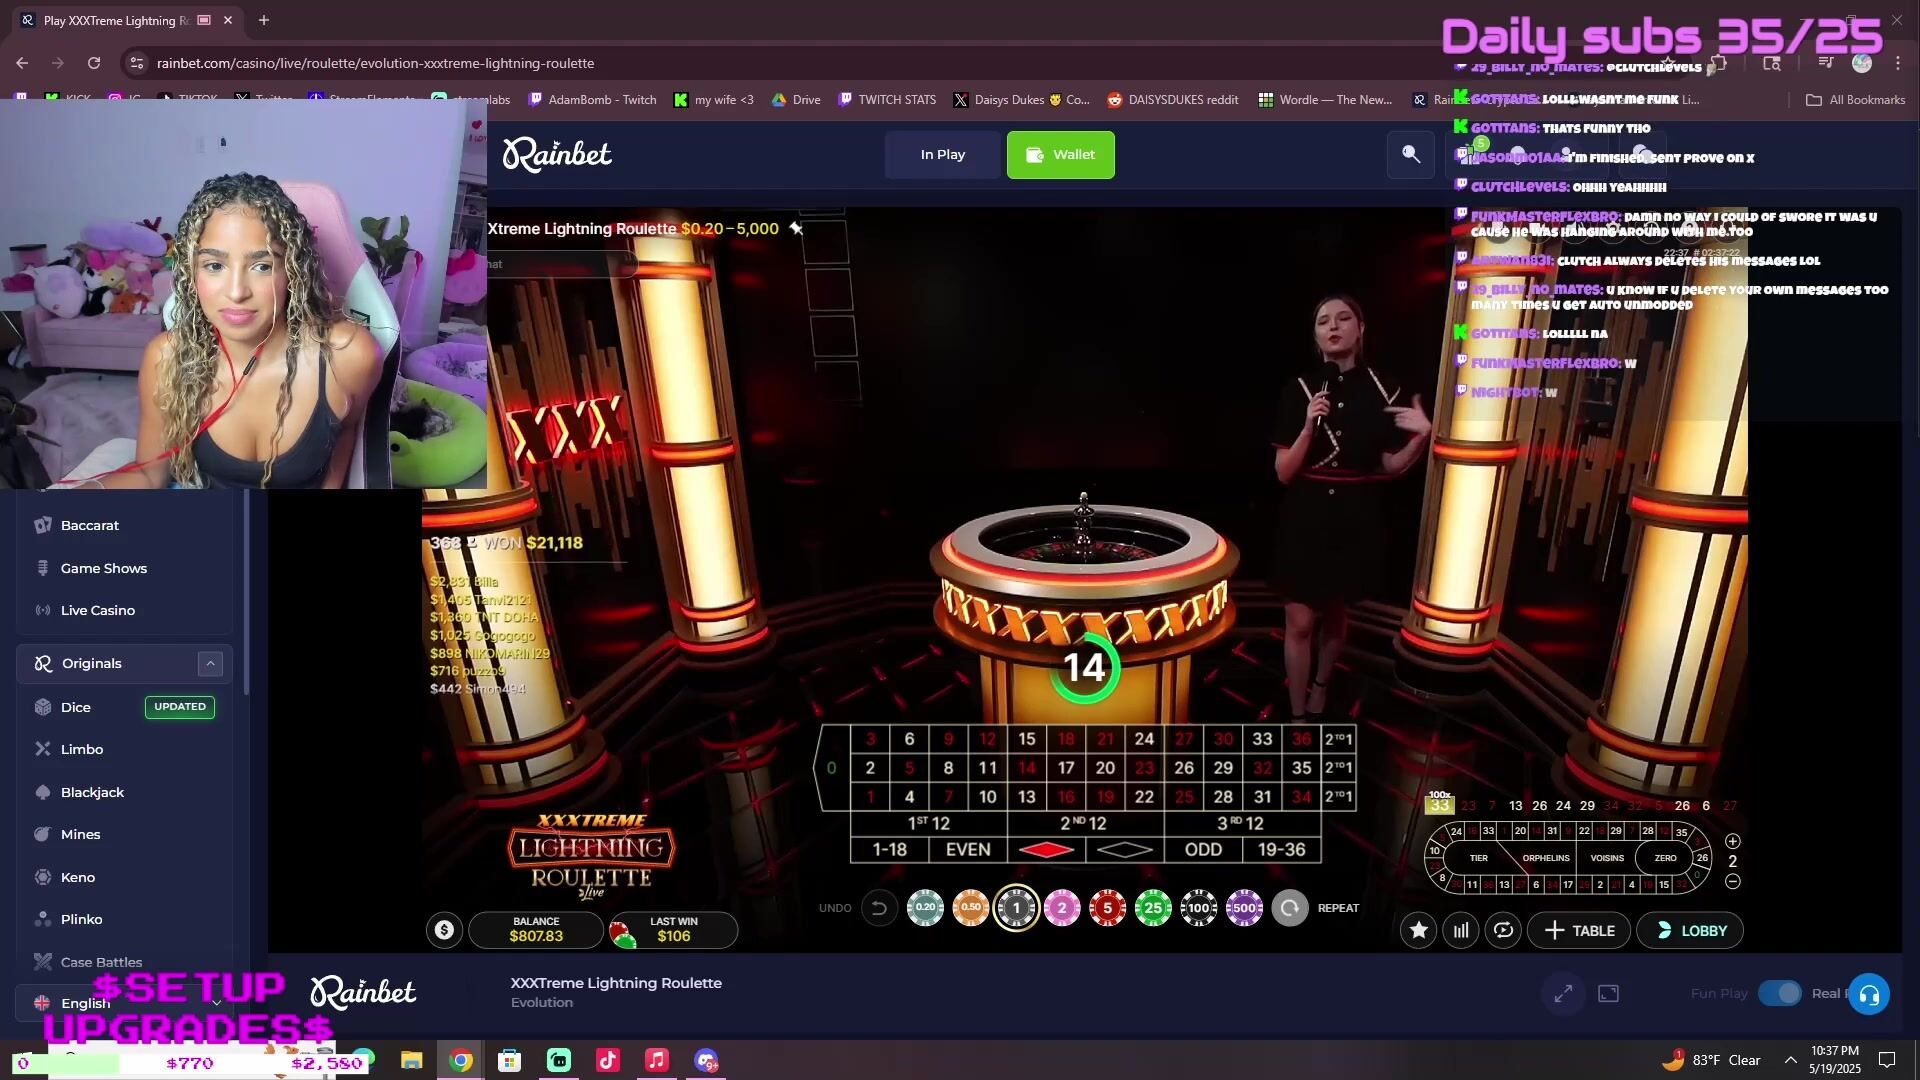
Task: Decrease racetrack neighbours with minus
Action: 1733,882
